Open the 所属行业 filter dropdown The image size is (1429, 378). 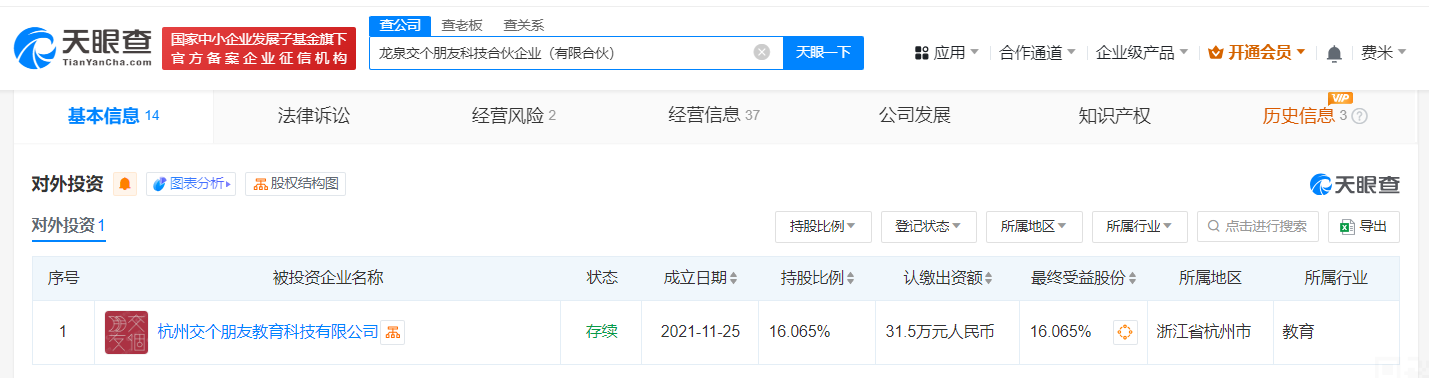tap(1140, 227)
